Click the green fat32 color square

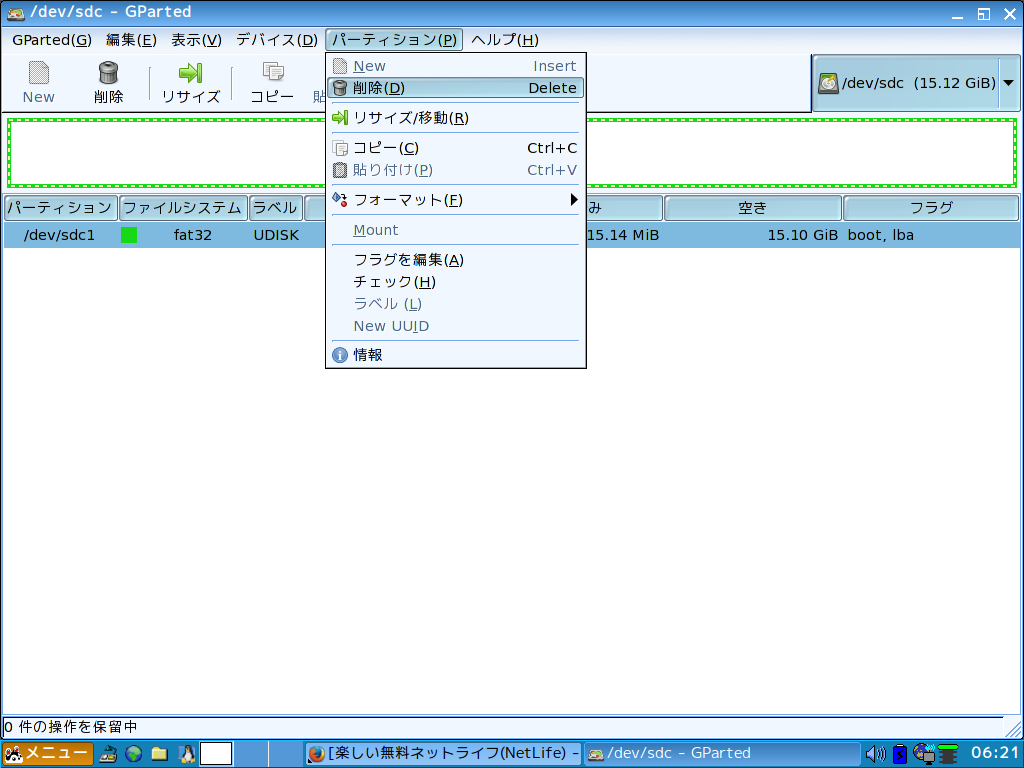point(129,235)
